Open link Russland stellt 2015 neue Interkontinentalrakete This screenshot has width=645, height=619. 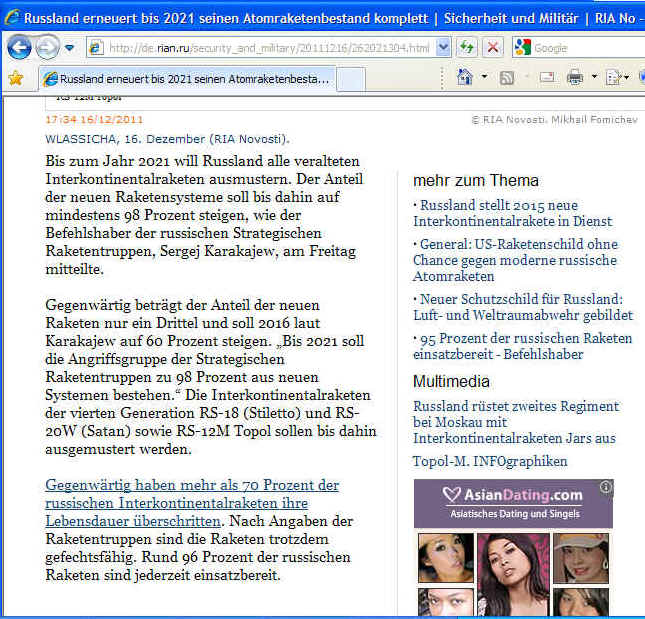[x=513, y=213]
